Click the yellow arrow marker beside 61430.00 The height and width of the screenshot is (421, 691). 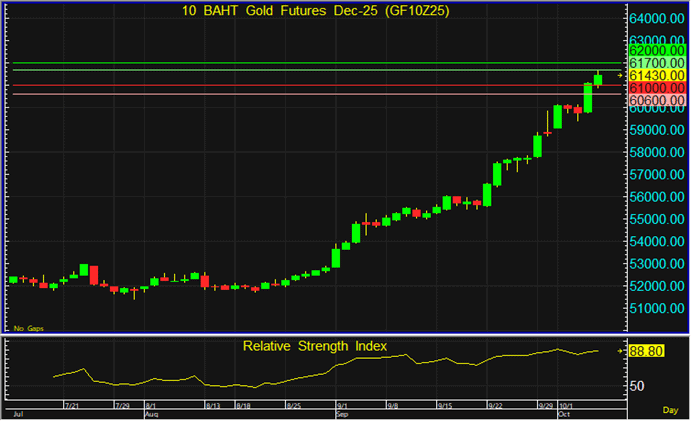[620, 75]
